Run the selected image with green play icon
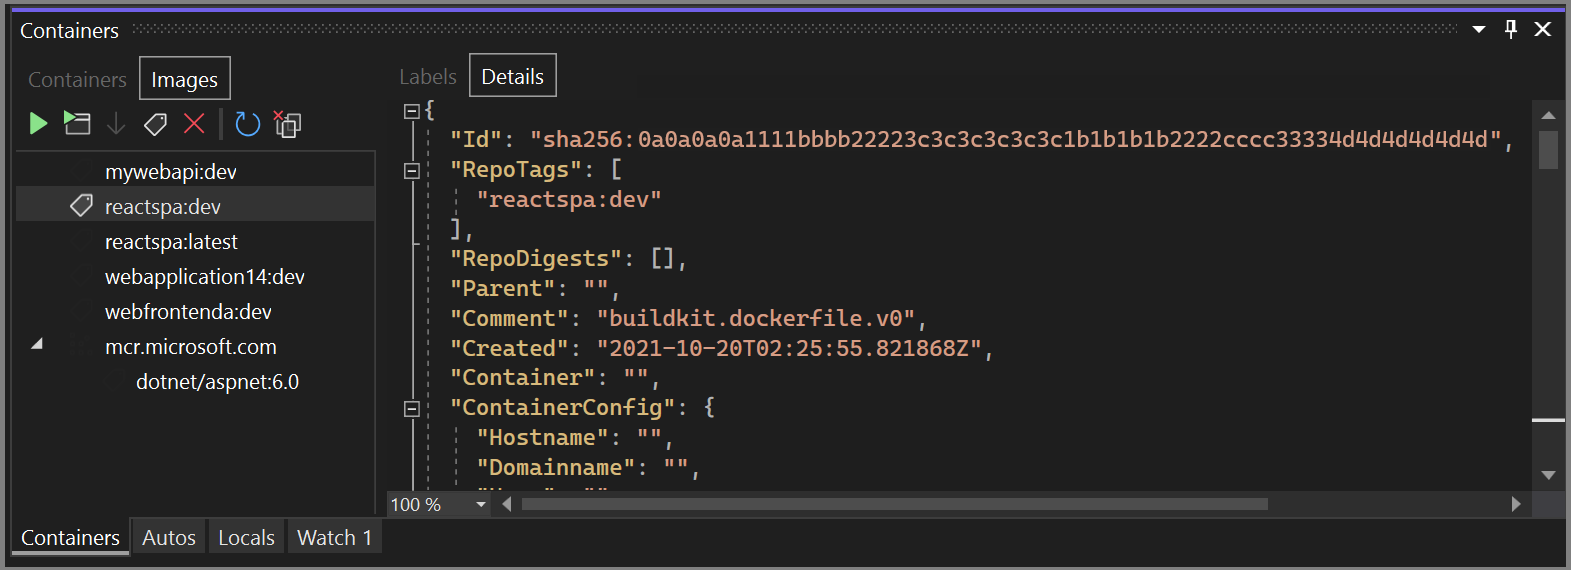 [x=38, y=124]
